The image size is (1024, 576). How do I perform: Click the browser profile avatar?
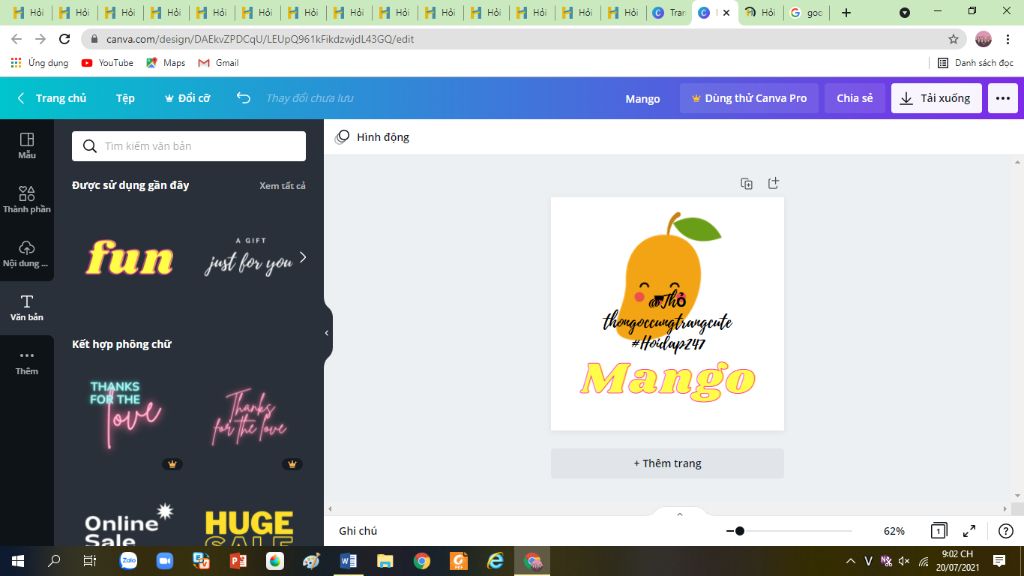pos(983,39)
